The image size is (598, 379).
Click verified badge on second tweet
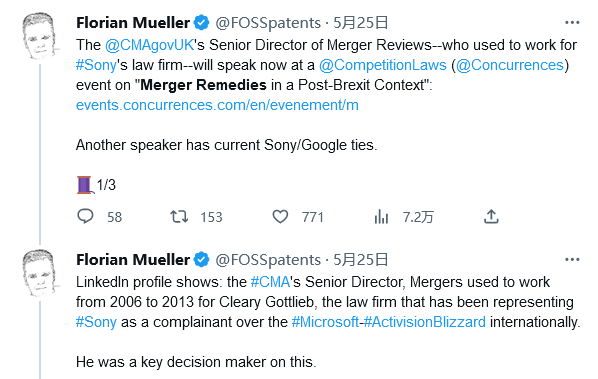pyautogui.click(x=201, y=260)
